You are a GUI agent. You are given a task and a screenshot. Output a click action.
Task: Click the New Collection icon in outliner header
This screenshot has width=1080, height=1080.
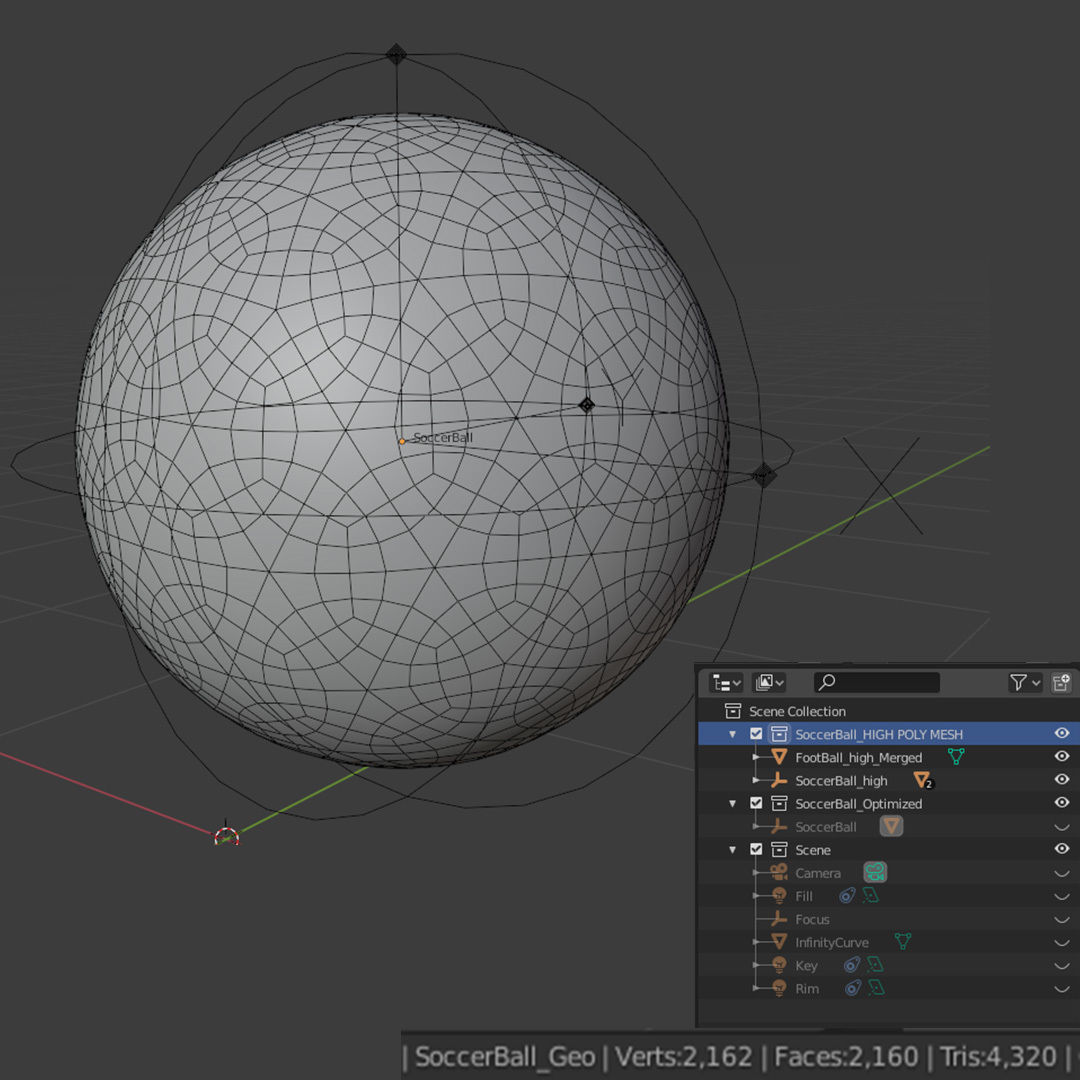(1061, 682)
